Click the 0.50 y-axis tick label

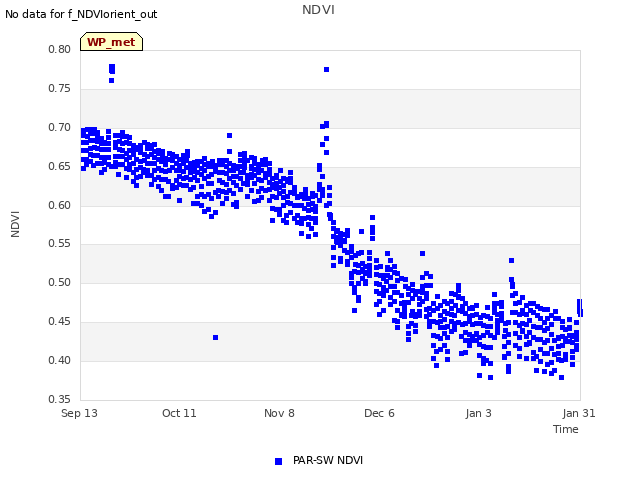(60, 282)
